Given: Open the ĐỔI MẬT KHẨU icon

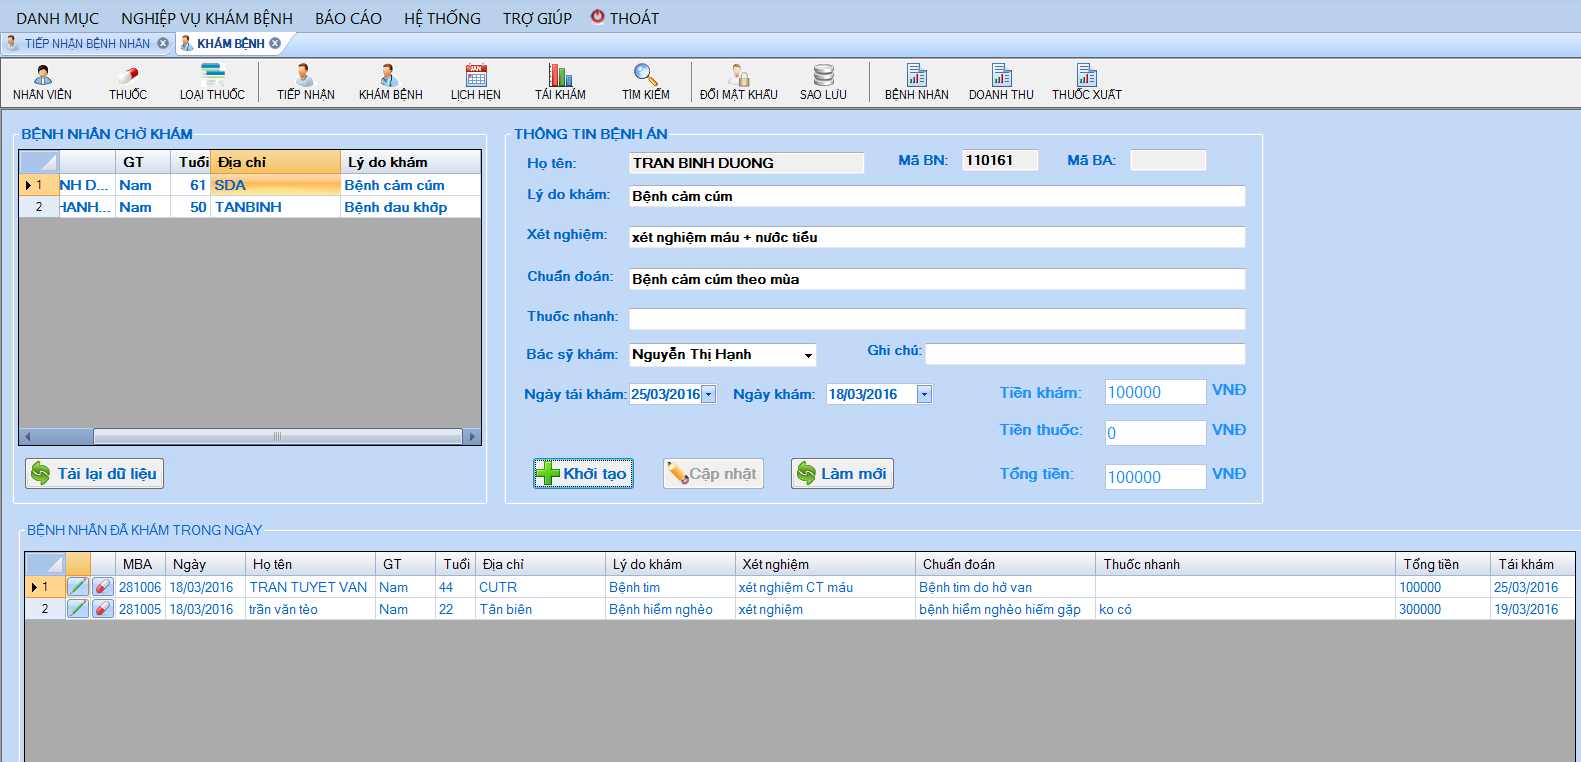Looking at the screenshot, I should point(739,82).
